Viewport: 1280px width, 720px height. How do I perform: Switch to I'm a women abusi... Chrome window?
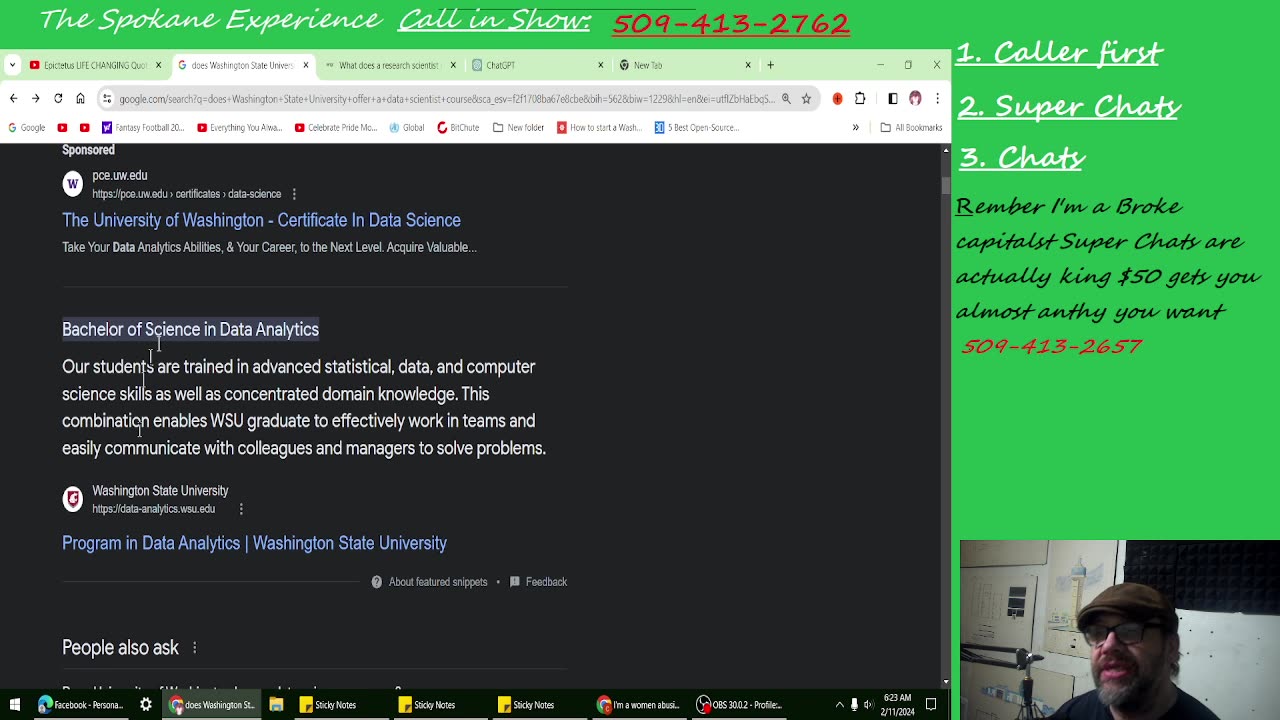pyautogui.click(x=639, y=705)
